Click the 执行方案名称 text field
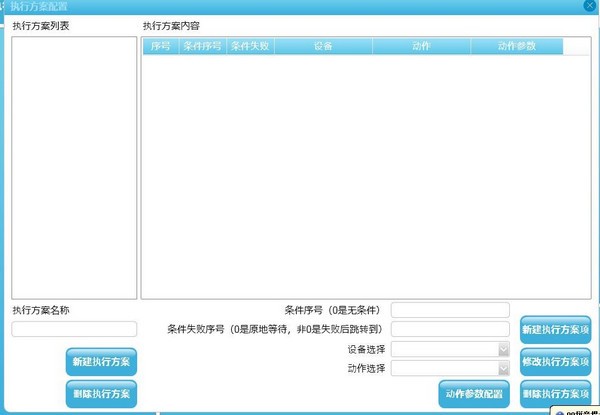600x415 pixels. click(x=74, y=329)
